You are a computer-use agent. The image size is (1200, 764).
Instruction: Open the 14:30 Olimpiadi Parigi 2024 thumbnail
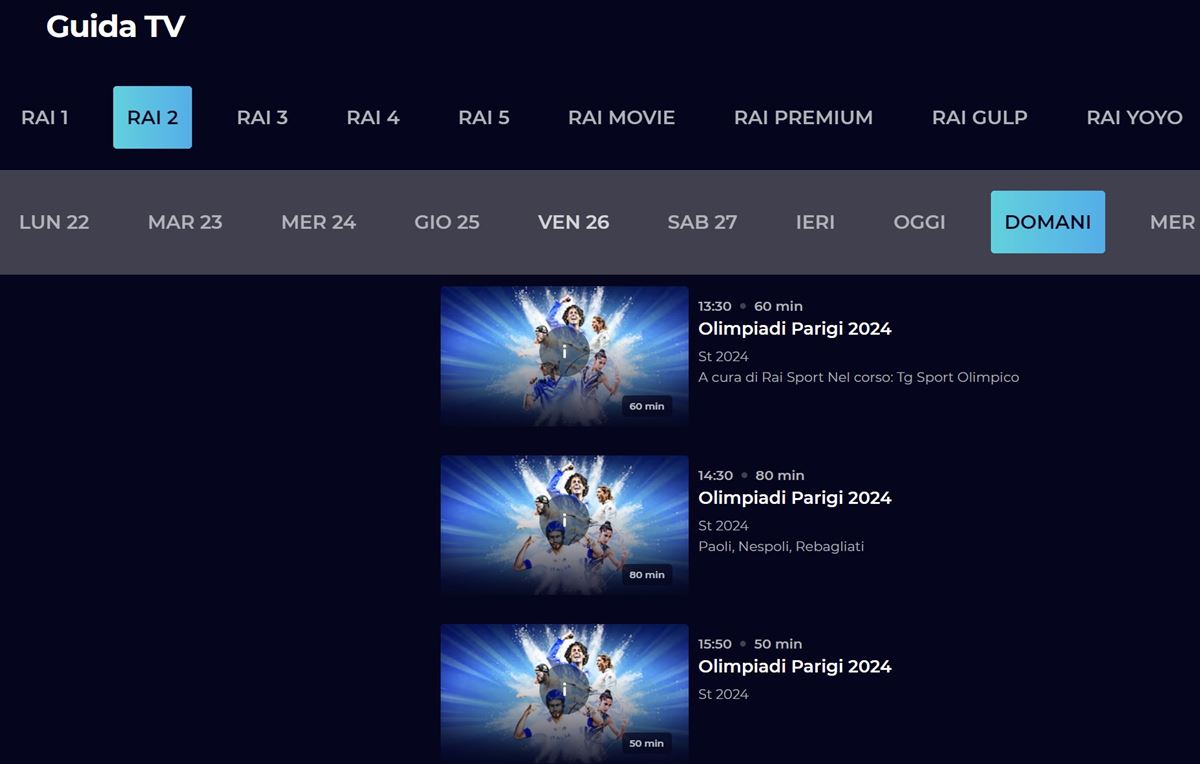point(564,526)
